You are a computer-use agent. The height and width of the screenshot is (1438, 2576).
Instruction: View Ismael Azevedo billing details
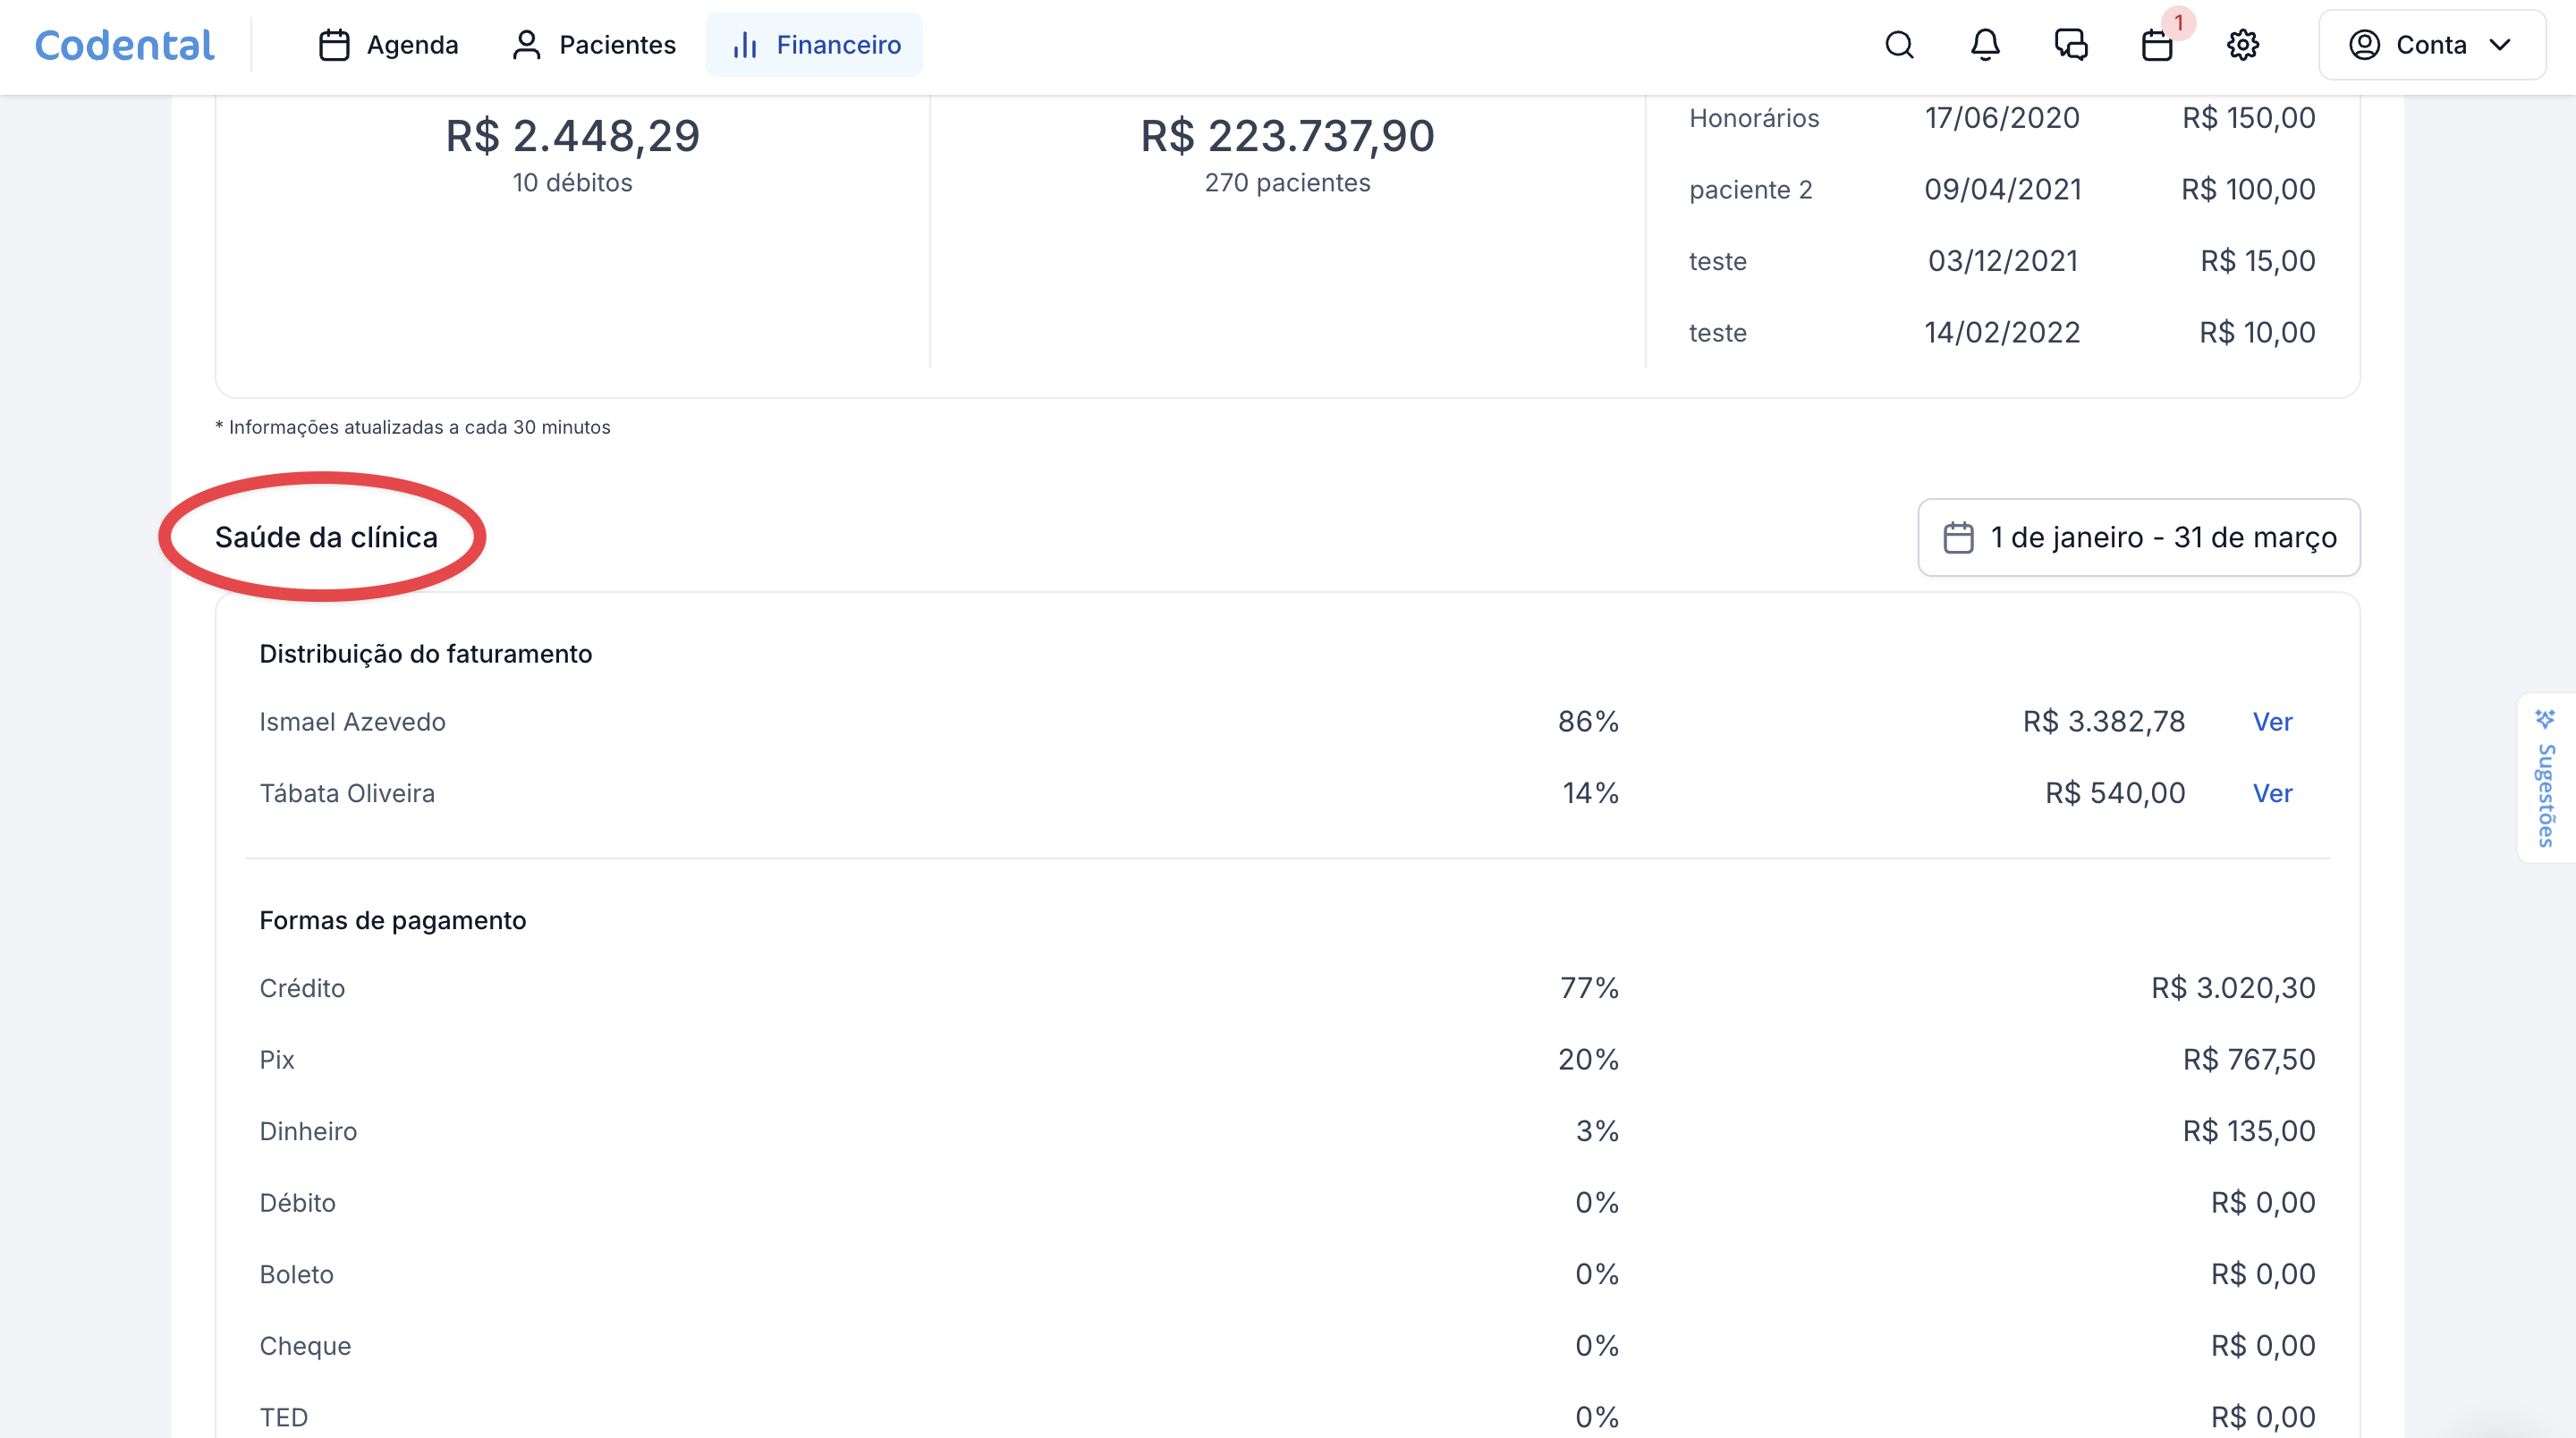click(x=2272, y=722)
